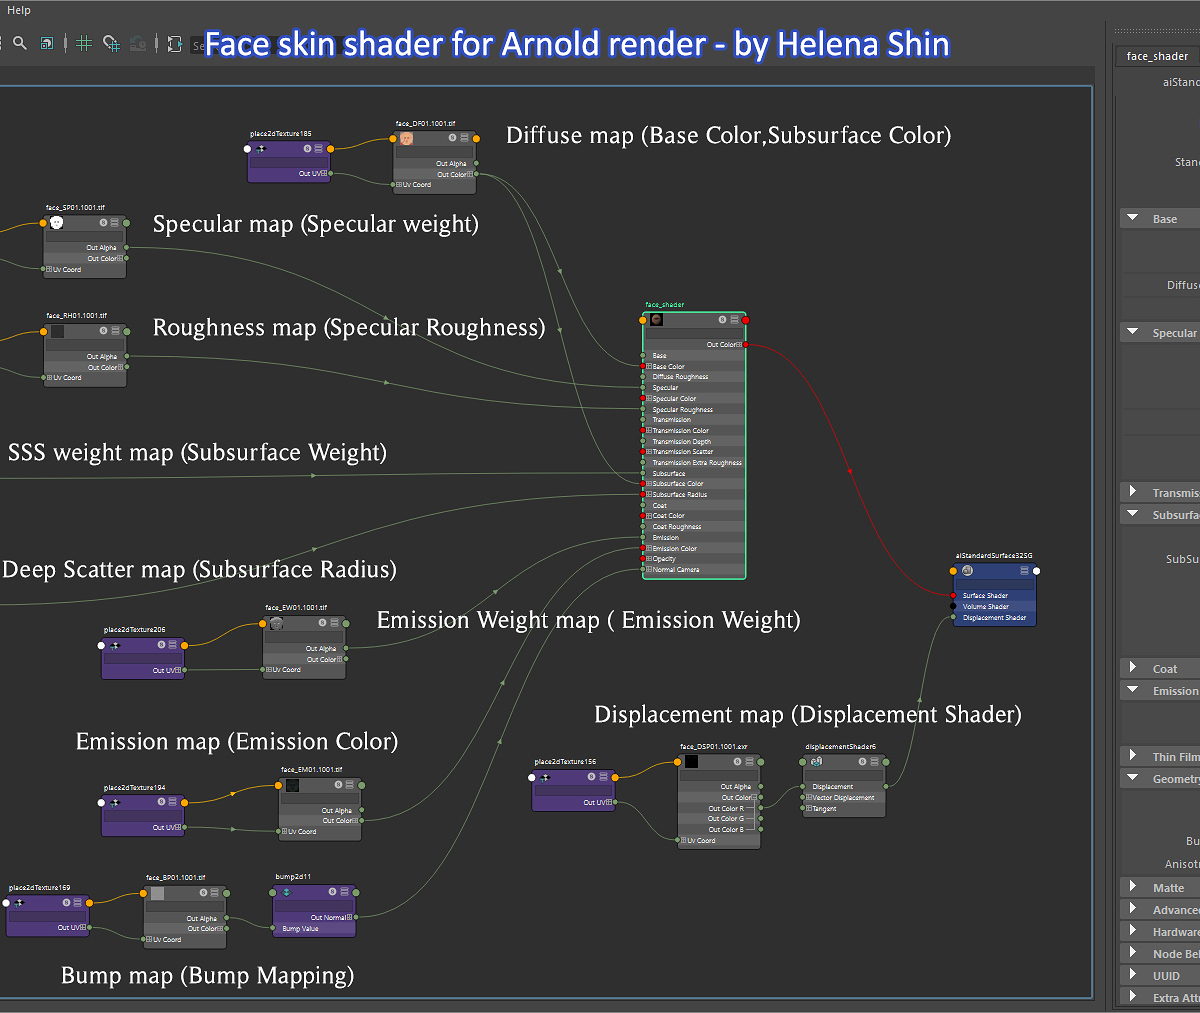Click Bump Value attribute on bump2d11
Viewport: 1200px width, 1013px height.
point(300,929)
